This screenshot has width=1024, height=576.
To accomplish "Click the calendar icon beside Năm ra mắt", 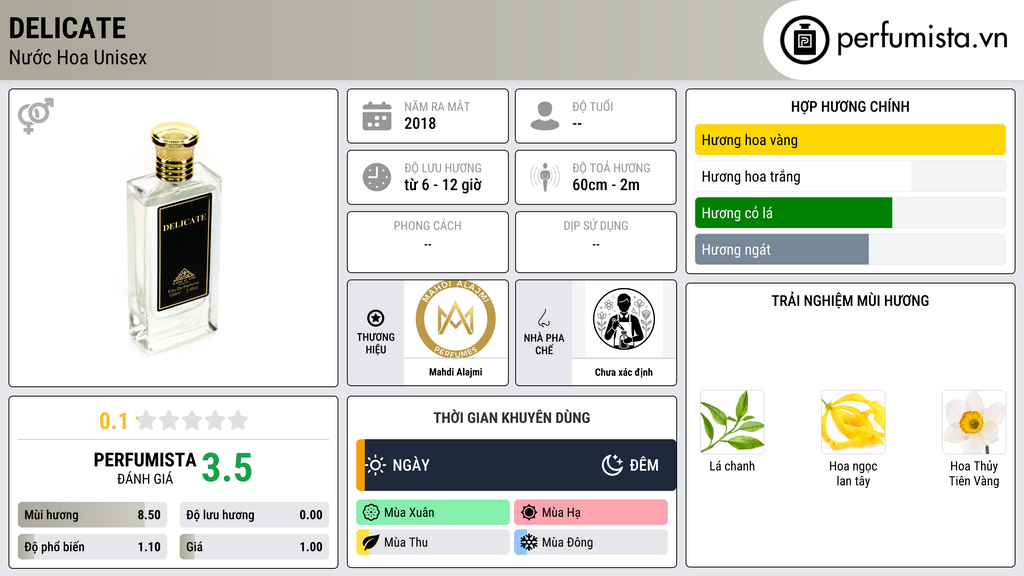I will coord(377,116).
